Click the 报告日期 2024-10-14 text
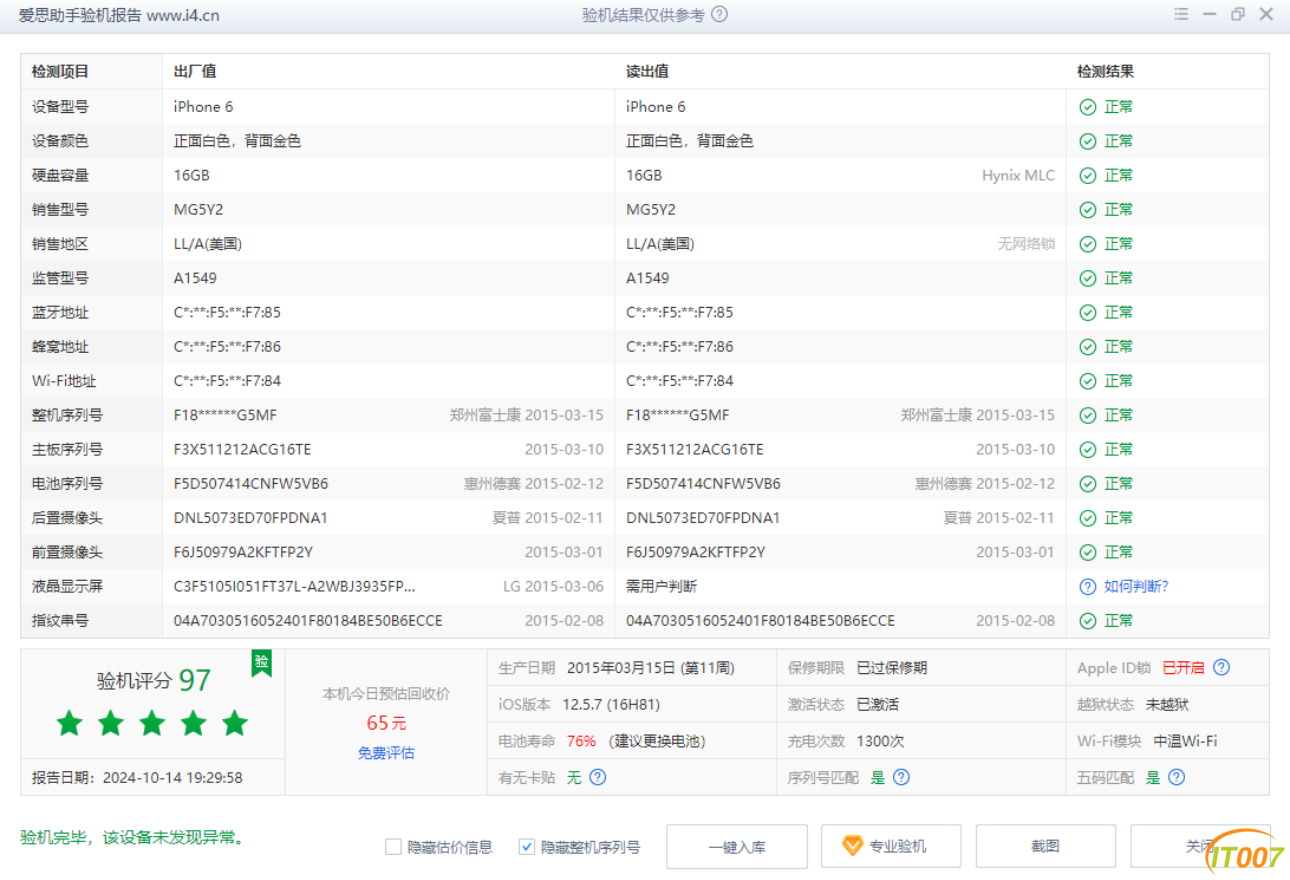Viewport: 1290px width, 880px height. pyautogui.click(x=137, y=777)
